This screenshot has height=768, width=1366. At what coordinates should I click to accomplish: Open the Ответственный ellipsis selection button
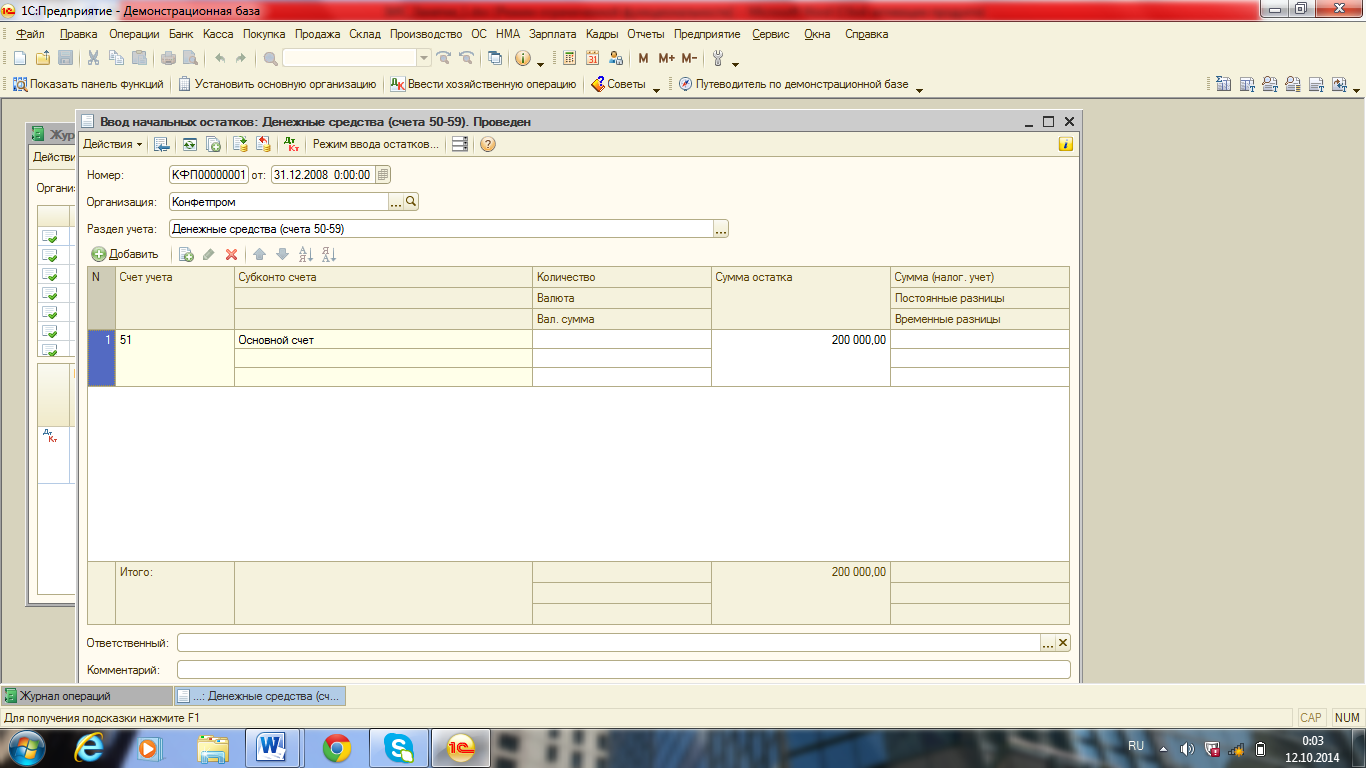[x=1048, y=643]
